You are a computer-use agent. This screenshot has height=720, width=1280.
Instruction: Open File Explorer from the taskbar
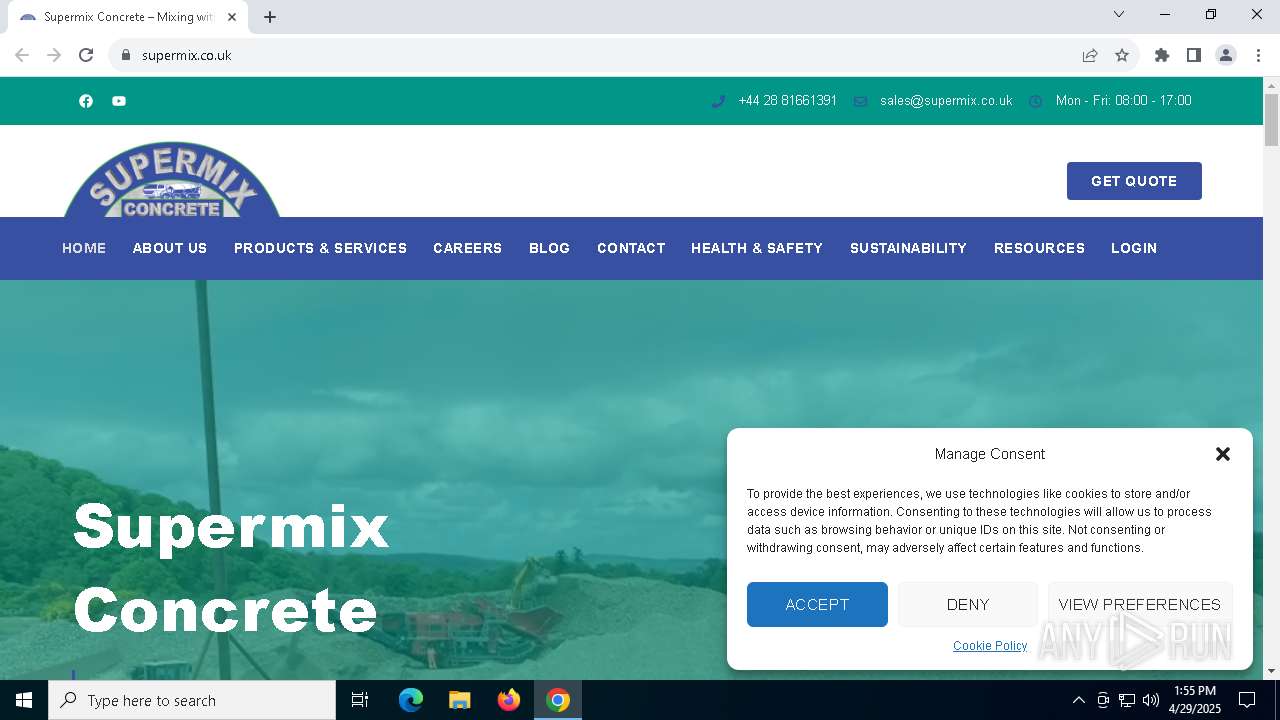coord(460,700)
